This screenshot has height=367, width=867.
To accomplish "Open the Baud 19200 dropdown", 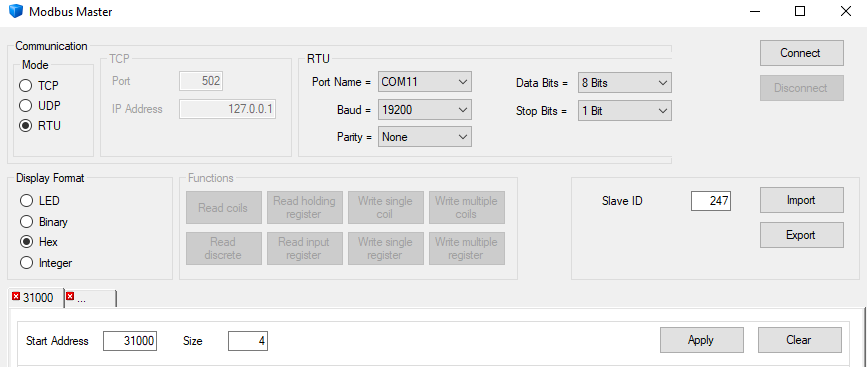I will click(x=425, y=110).
